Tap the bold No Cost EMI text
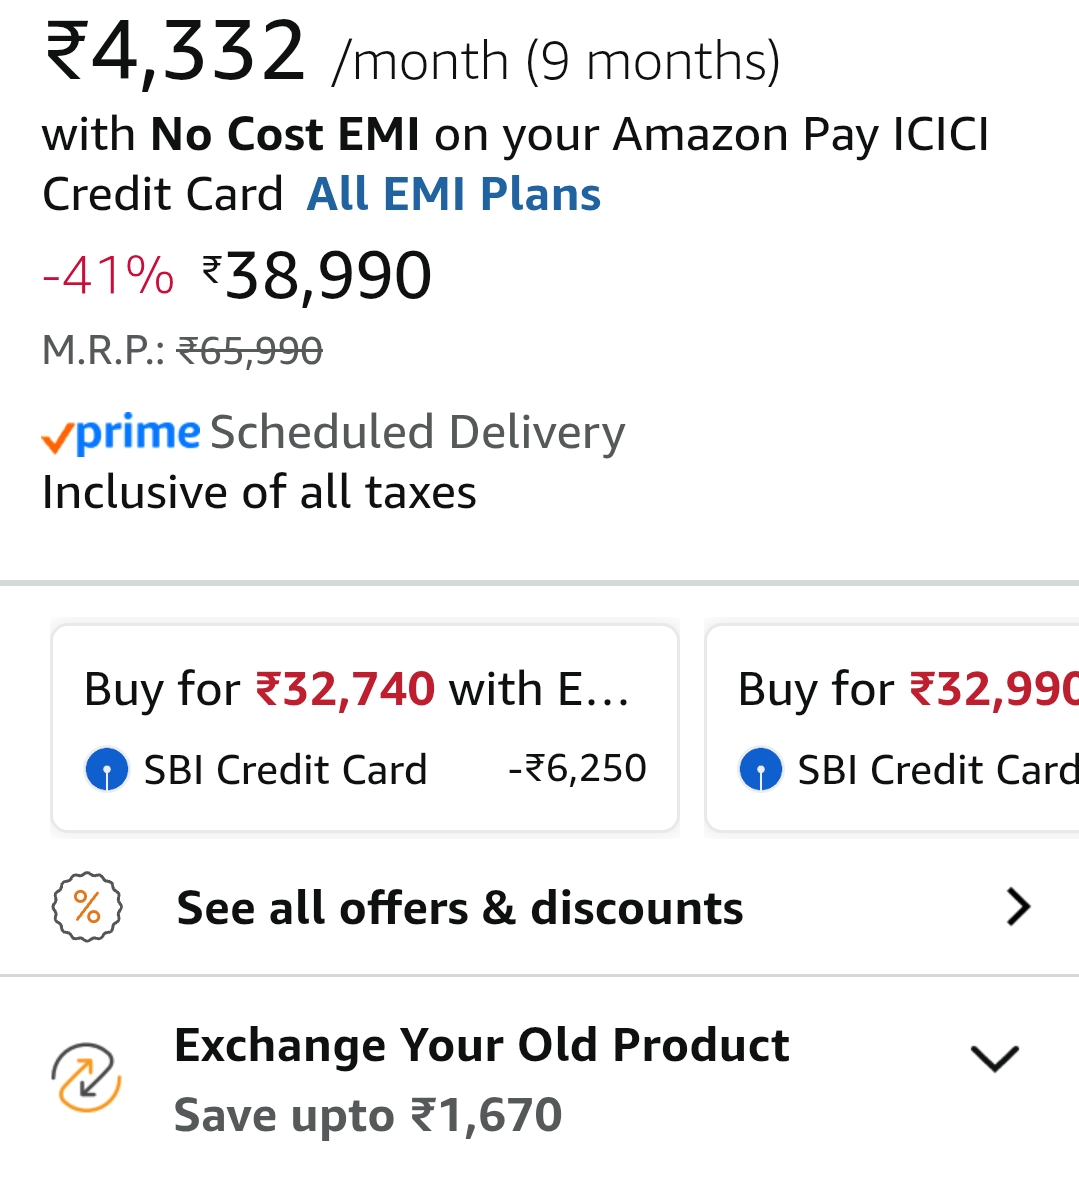Image resolution: width=1079 pixels, height=1183 pixels. 285,134
